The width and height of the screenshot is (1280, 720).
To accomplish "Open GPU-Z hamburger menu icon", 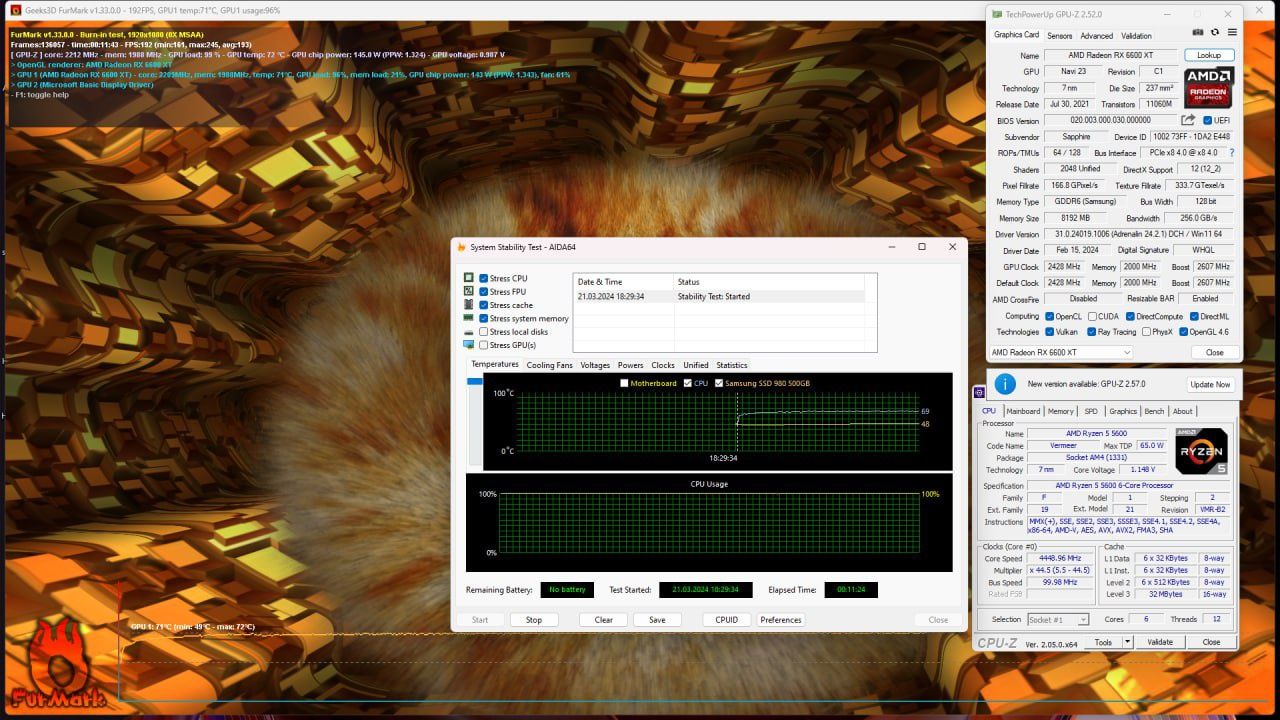I will [1231, 33].
